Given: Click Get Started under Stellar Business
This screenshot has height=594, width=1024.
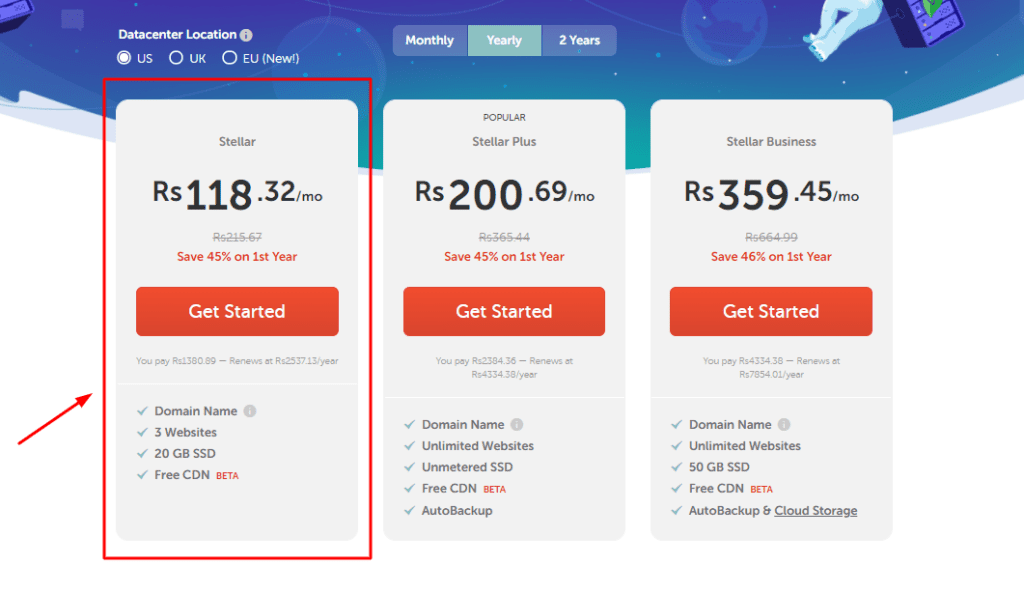Looking at the screenshot, I should click(x=770, y=311).
